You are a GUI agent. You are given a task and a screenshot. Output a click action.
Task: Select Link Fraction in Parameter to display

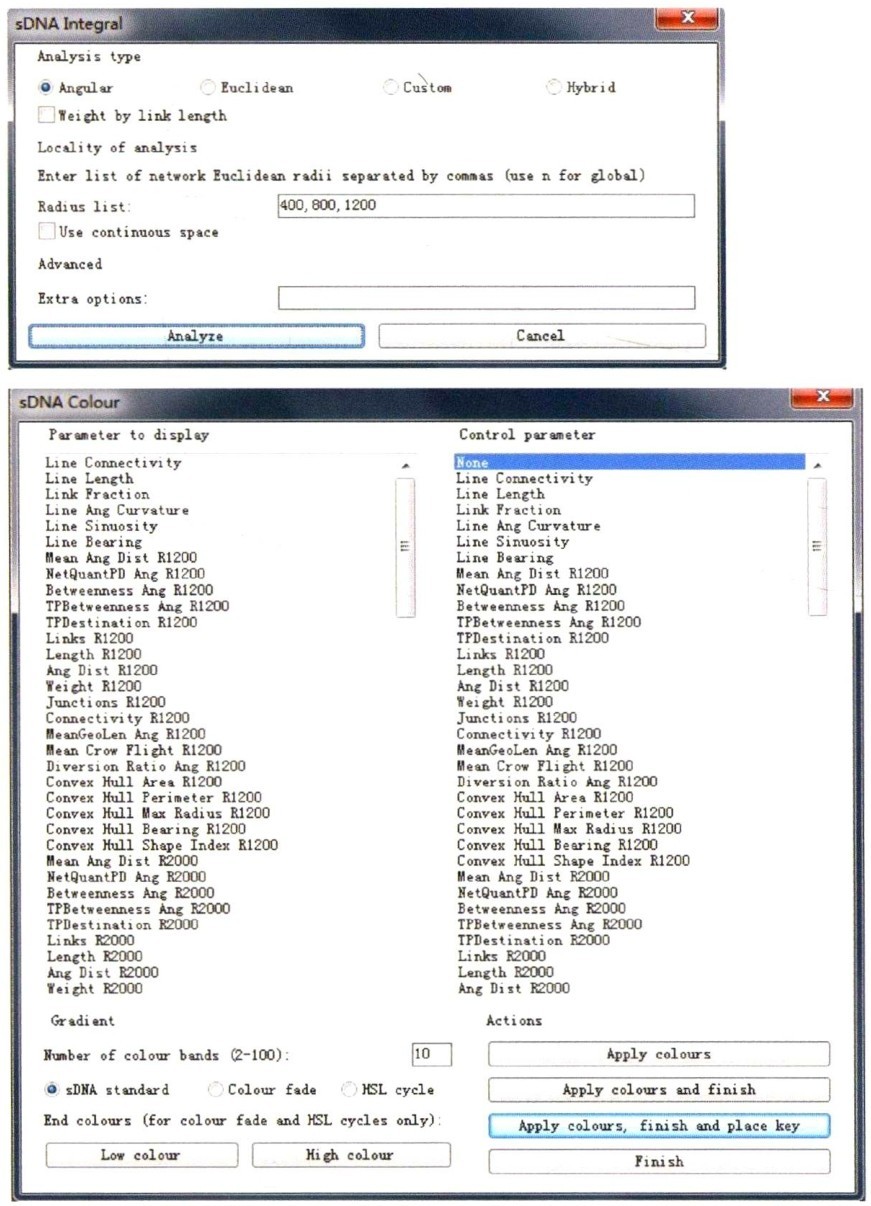click(97, 494)
